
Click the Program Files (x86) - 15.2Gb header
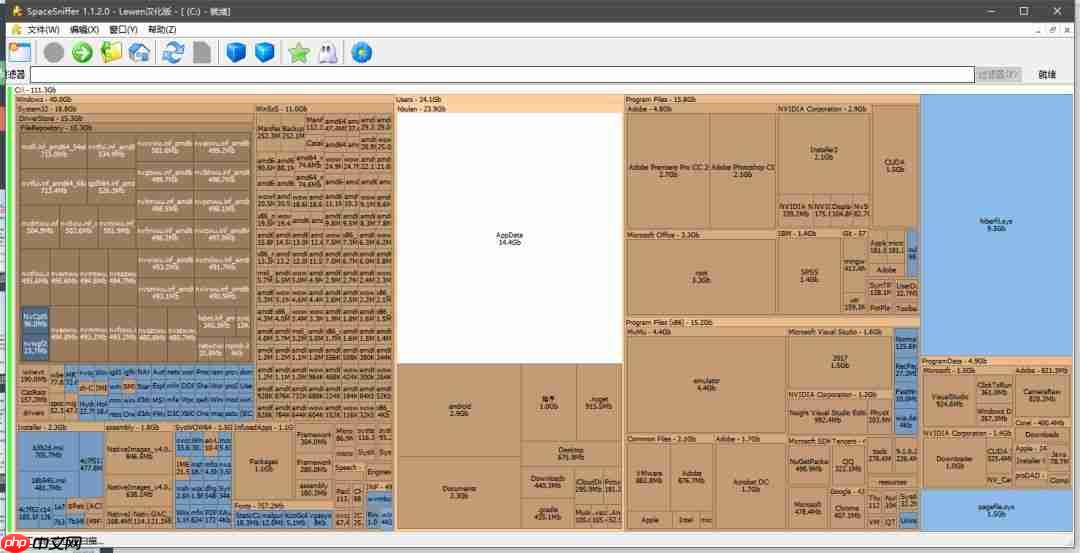(x=669, y=322)
